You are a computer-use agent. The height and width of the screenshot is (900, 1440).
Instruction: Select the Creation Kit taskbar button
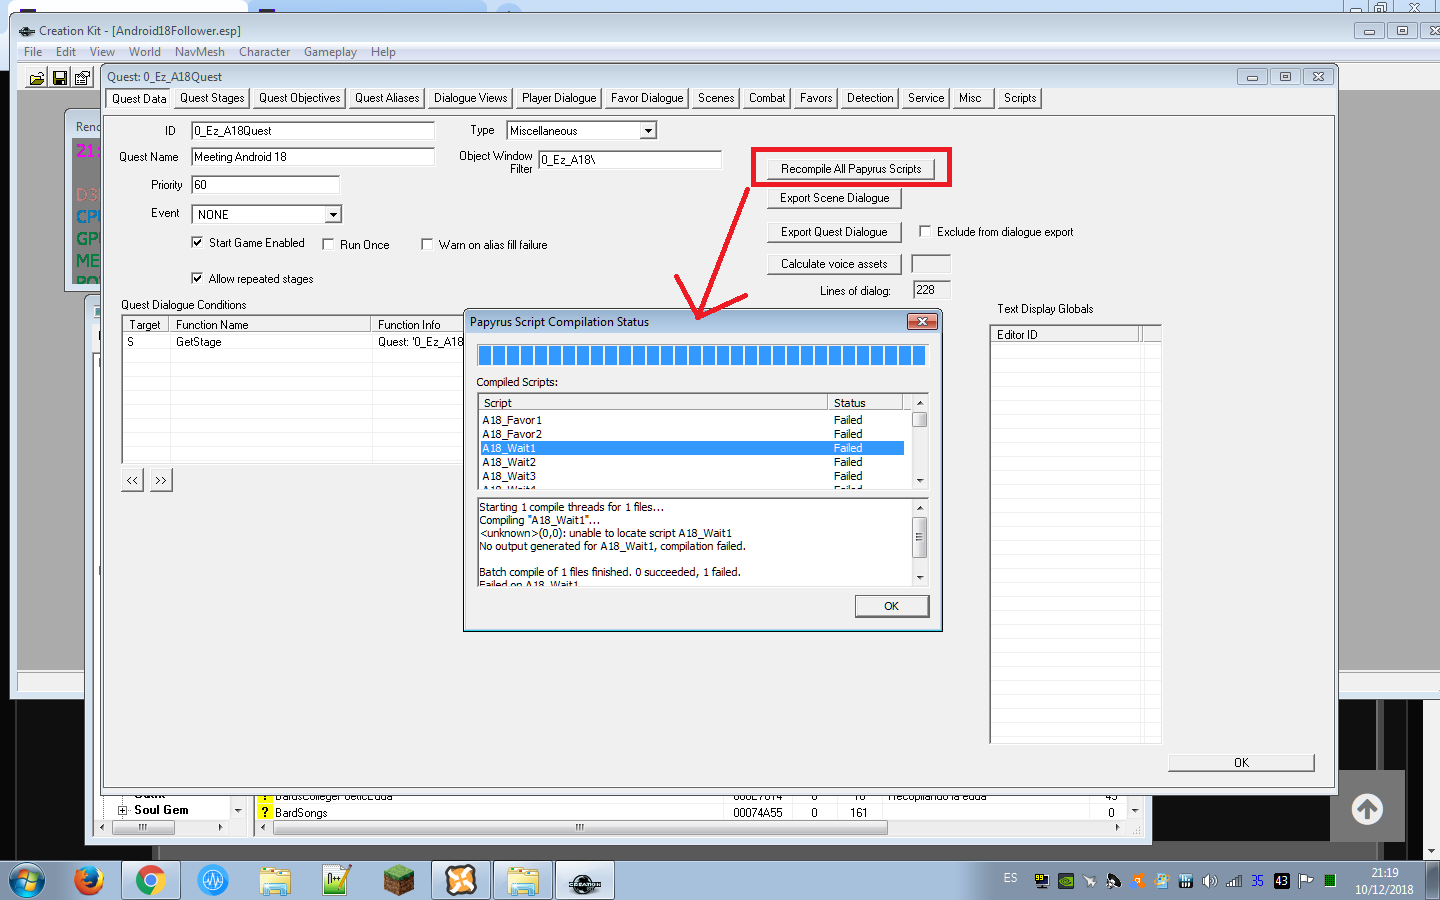click(585, 881)
